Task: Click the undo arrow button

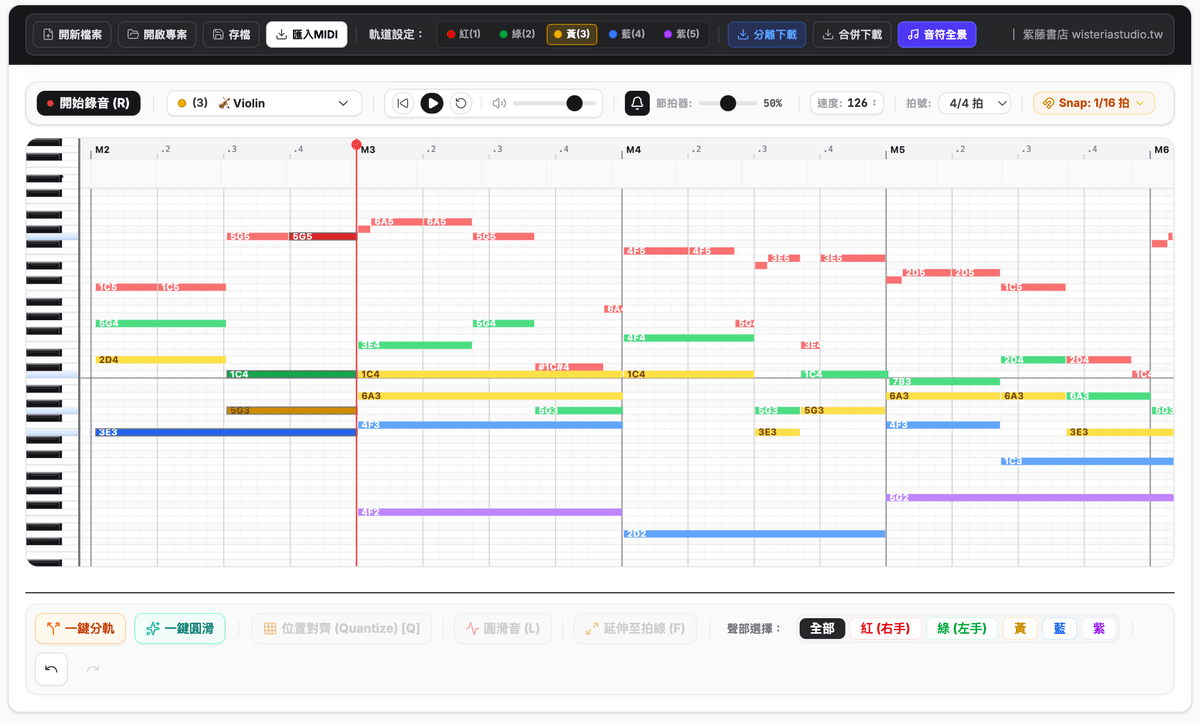Action: click(x=51, y=669)
